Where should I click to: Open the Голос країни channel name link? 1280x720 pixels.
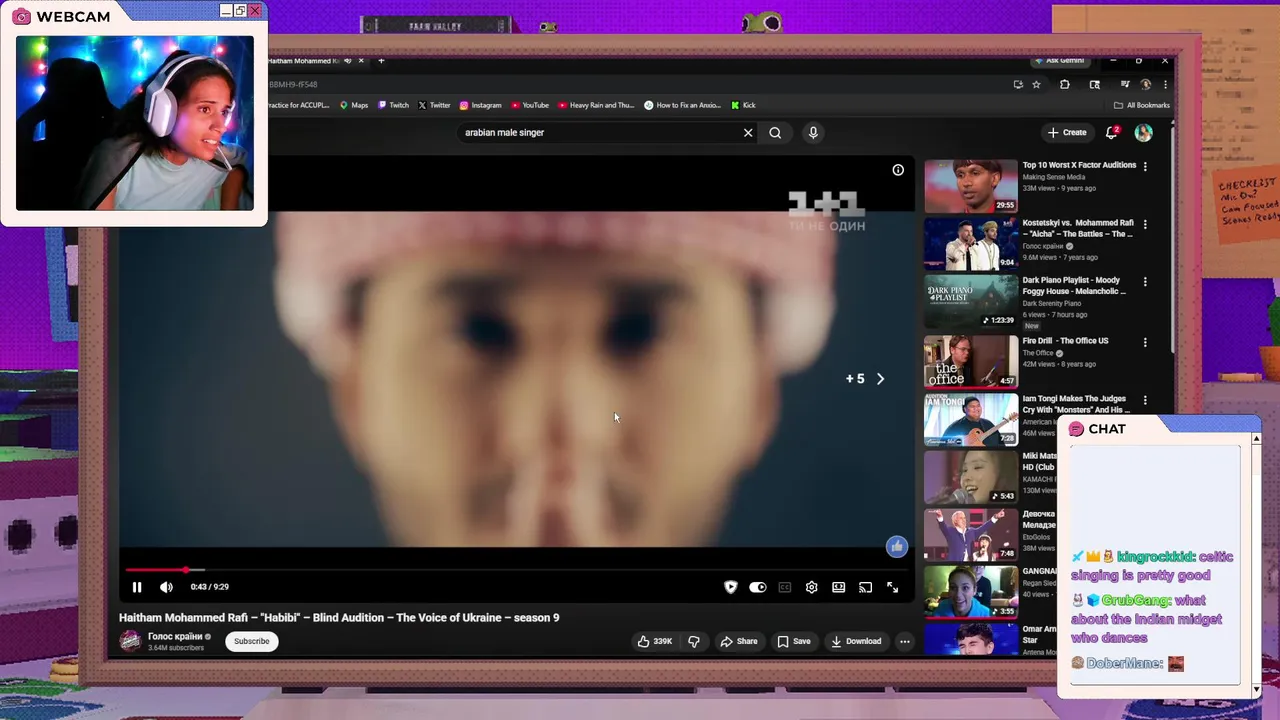point(175,636)
